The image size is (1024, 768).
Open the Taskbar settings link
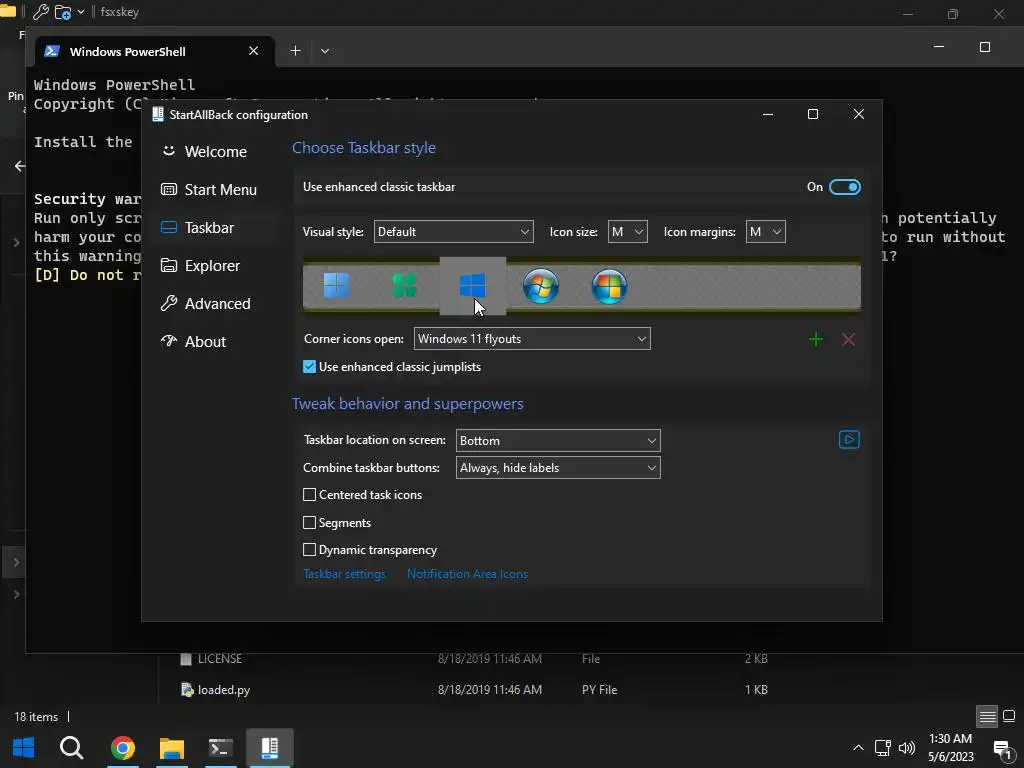point(344,574)
